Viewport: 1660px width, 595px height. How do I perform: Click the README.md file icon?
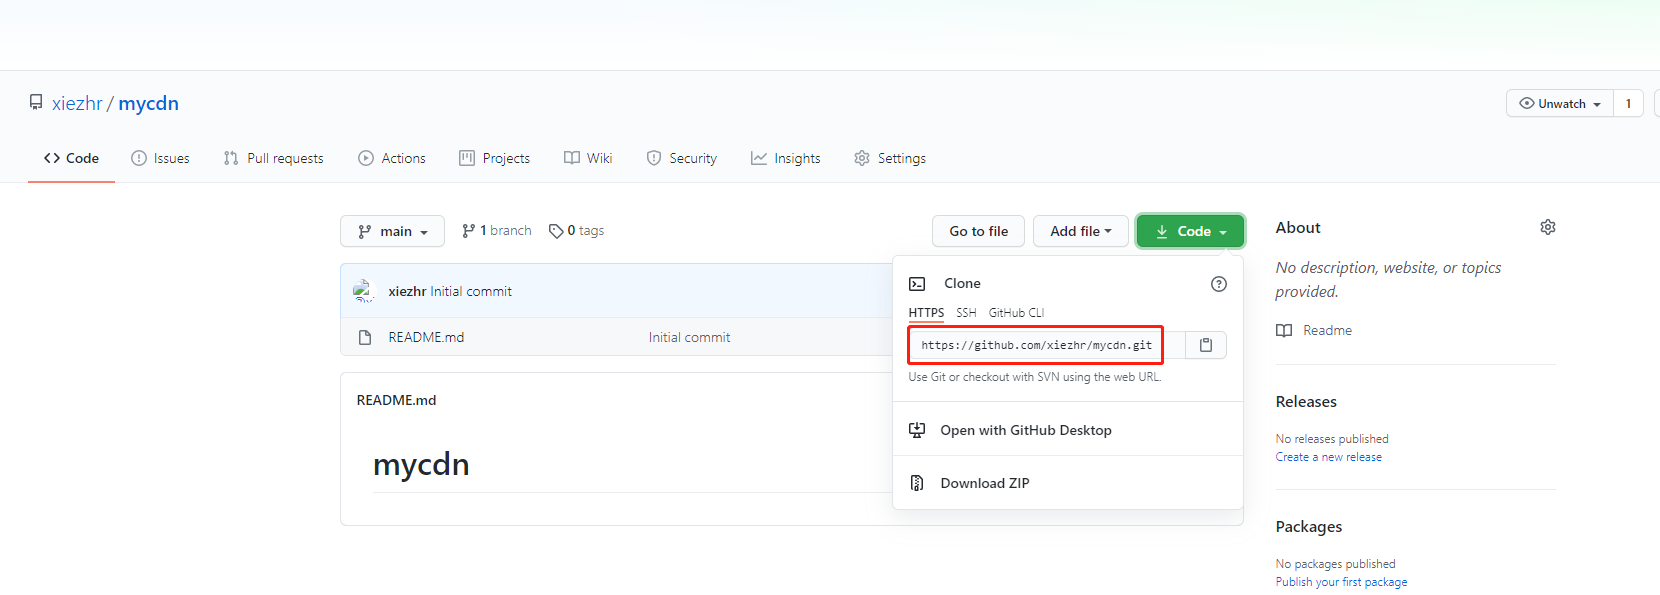(x=365, y=338)
